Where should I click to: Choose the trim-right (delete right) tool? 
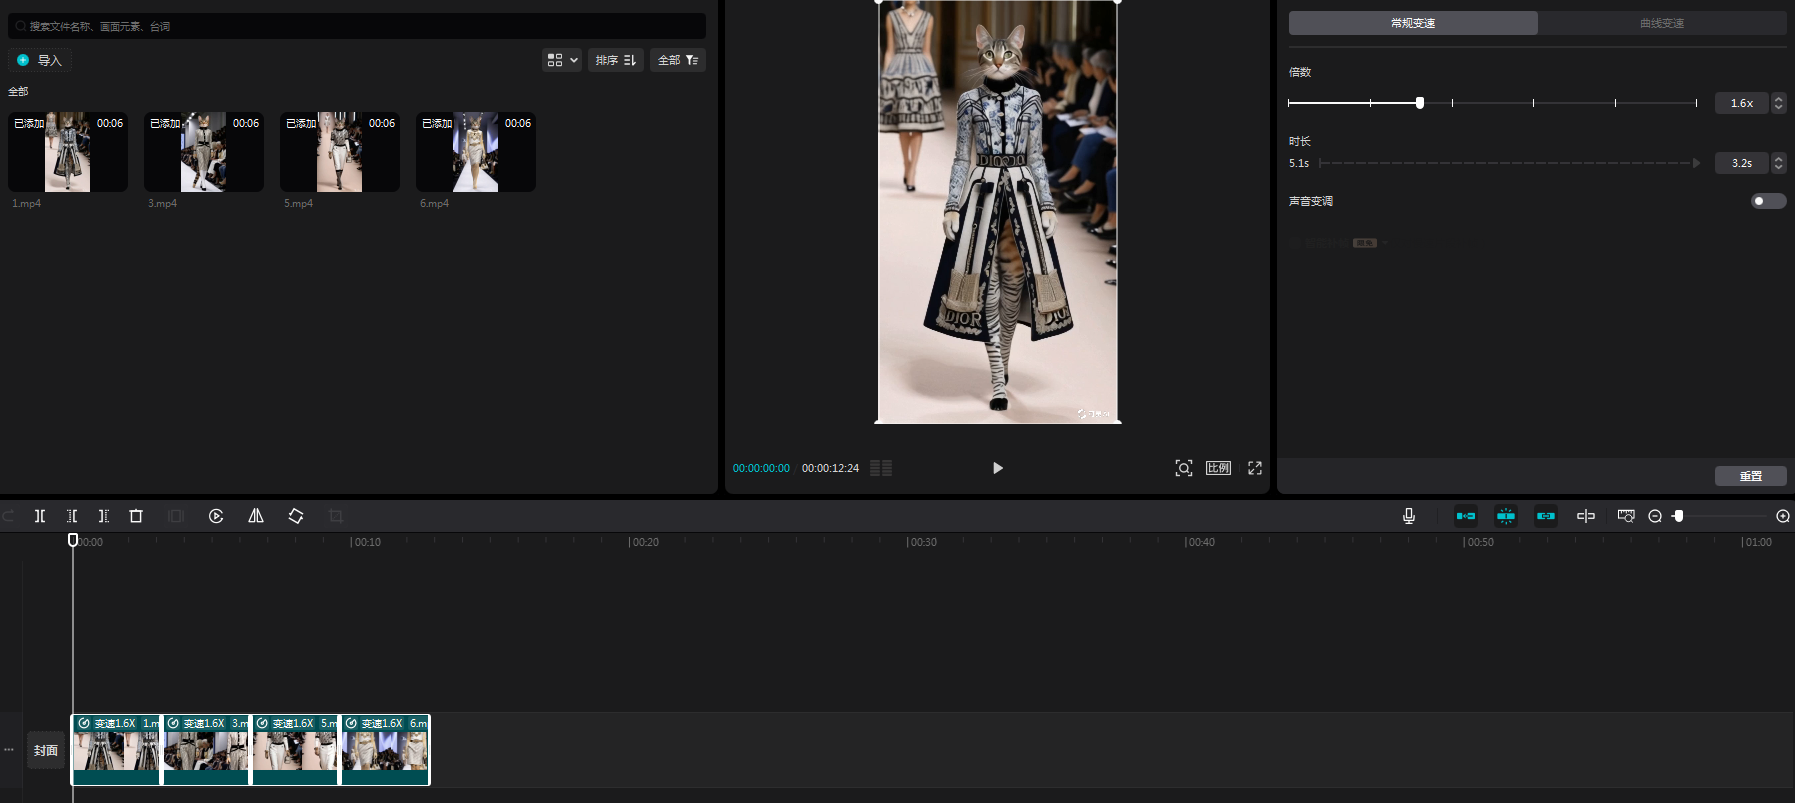pos(104,516)
